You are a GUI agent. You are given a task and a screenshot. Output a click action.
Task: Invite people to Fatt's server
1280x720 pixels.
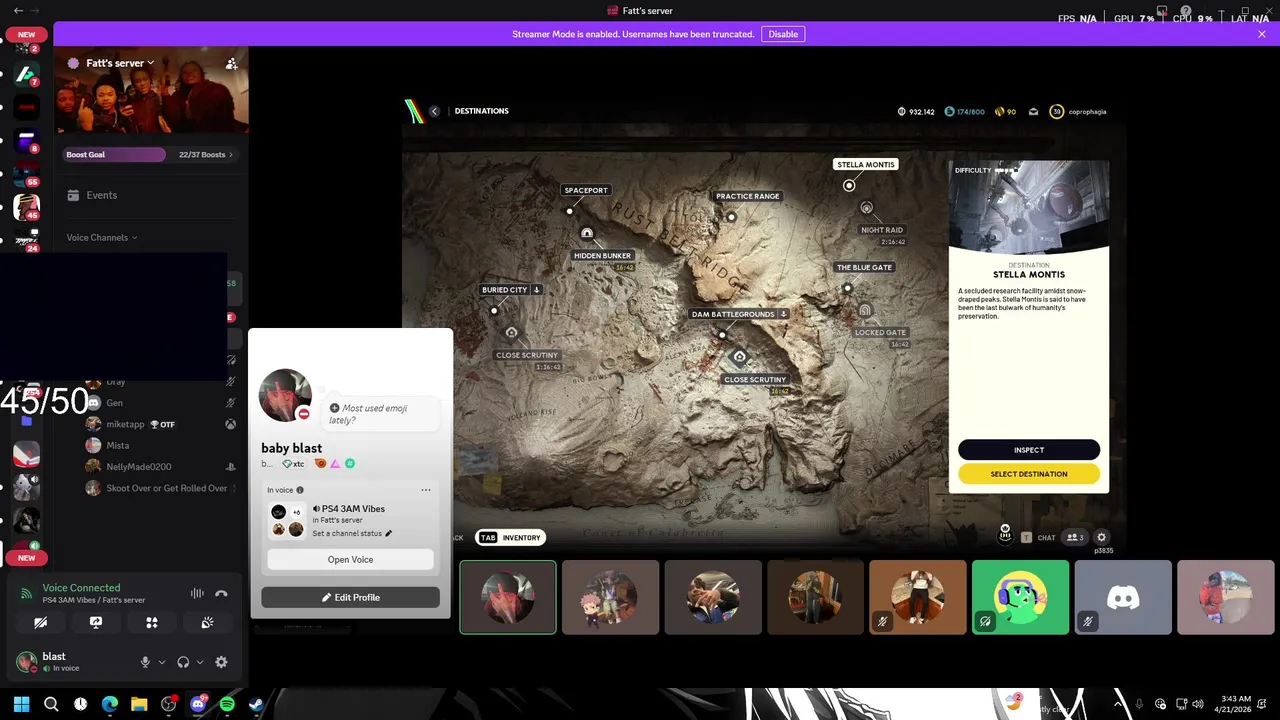click(x=231, y=63)
